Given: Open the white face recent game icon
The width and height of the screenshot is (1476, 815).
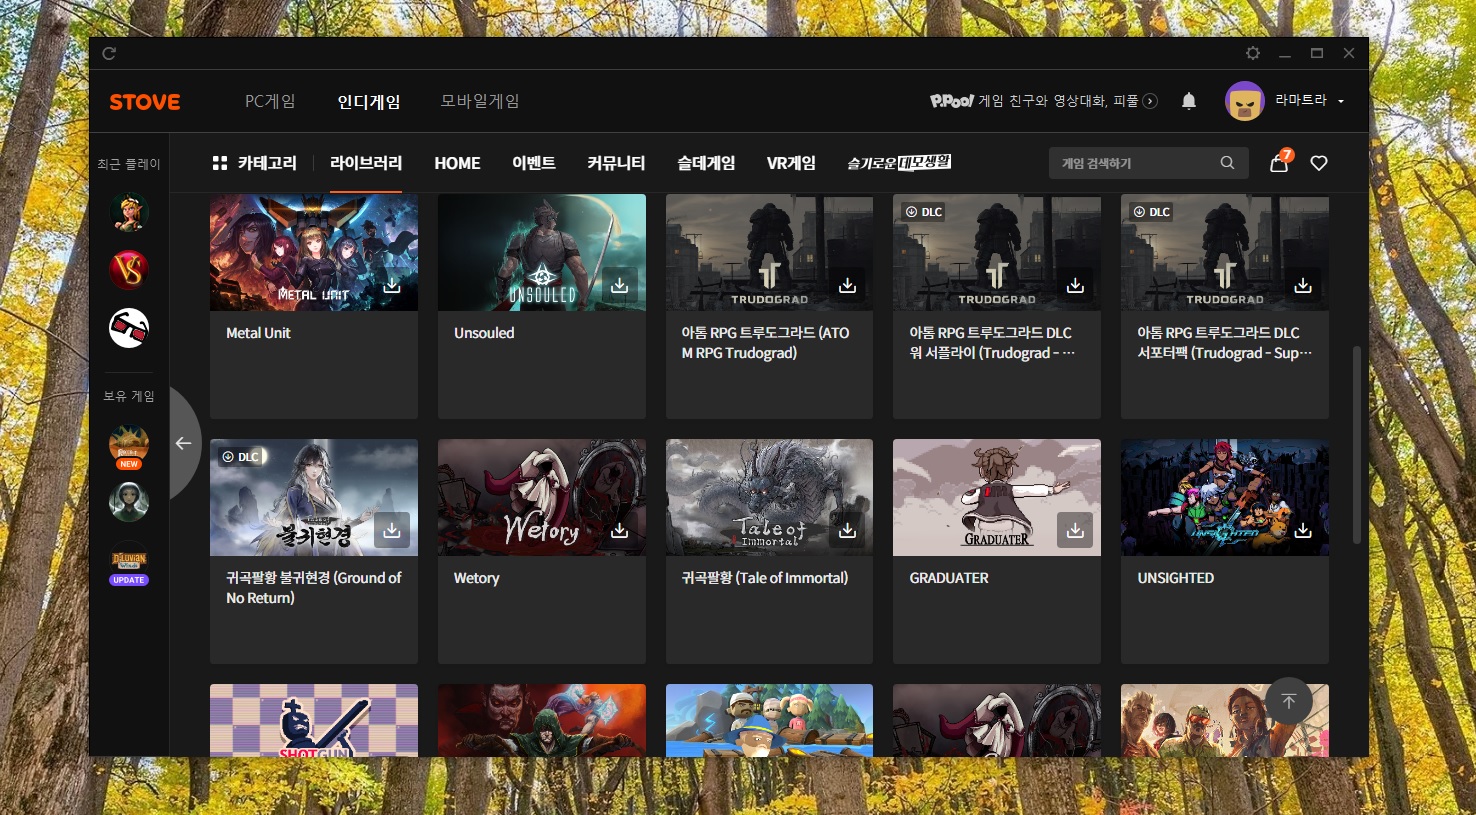Looking at the screenshot, I should tap(129, 328).
